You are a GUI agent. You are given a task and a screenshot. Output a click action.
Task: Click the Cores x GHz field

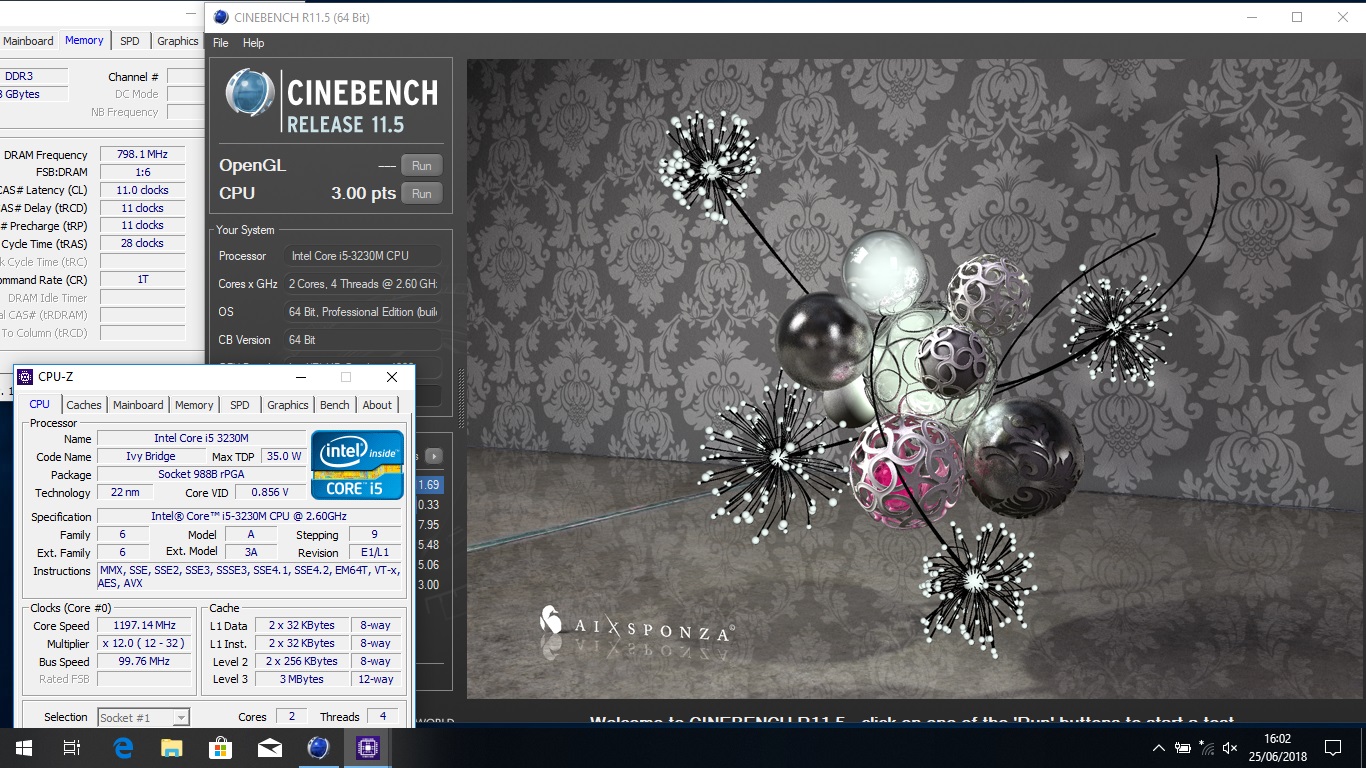[362, 284]
